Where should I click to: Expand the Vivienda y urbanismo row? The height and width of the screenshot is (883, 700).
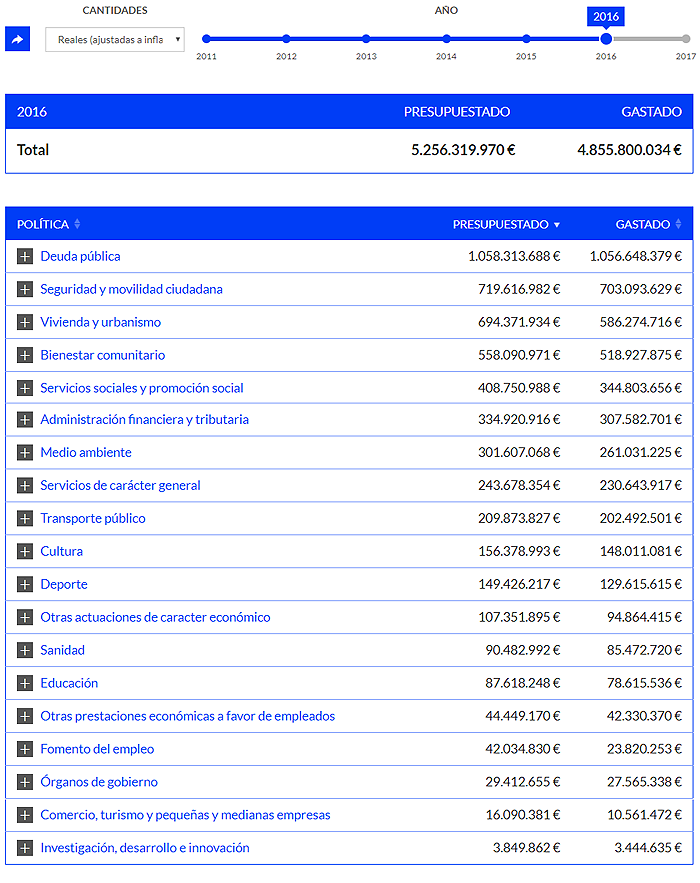pos(25,323)
